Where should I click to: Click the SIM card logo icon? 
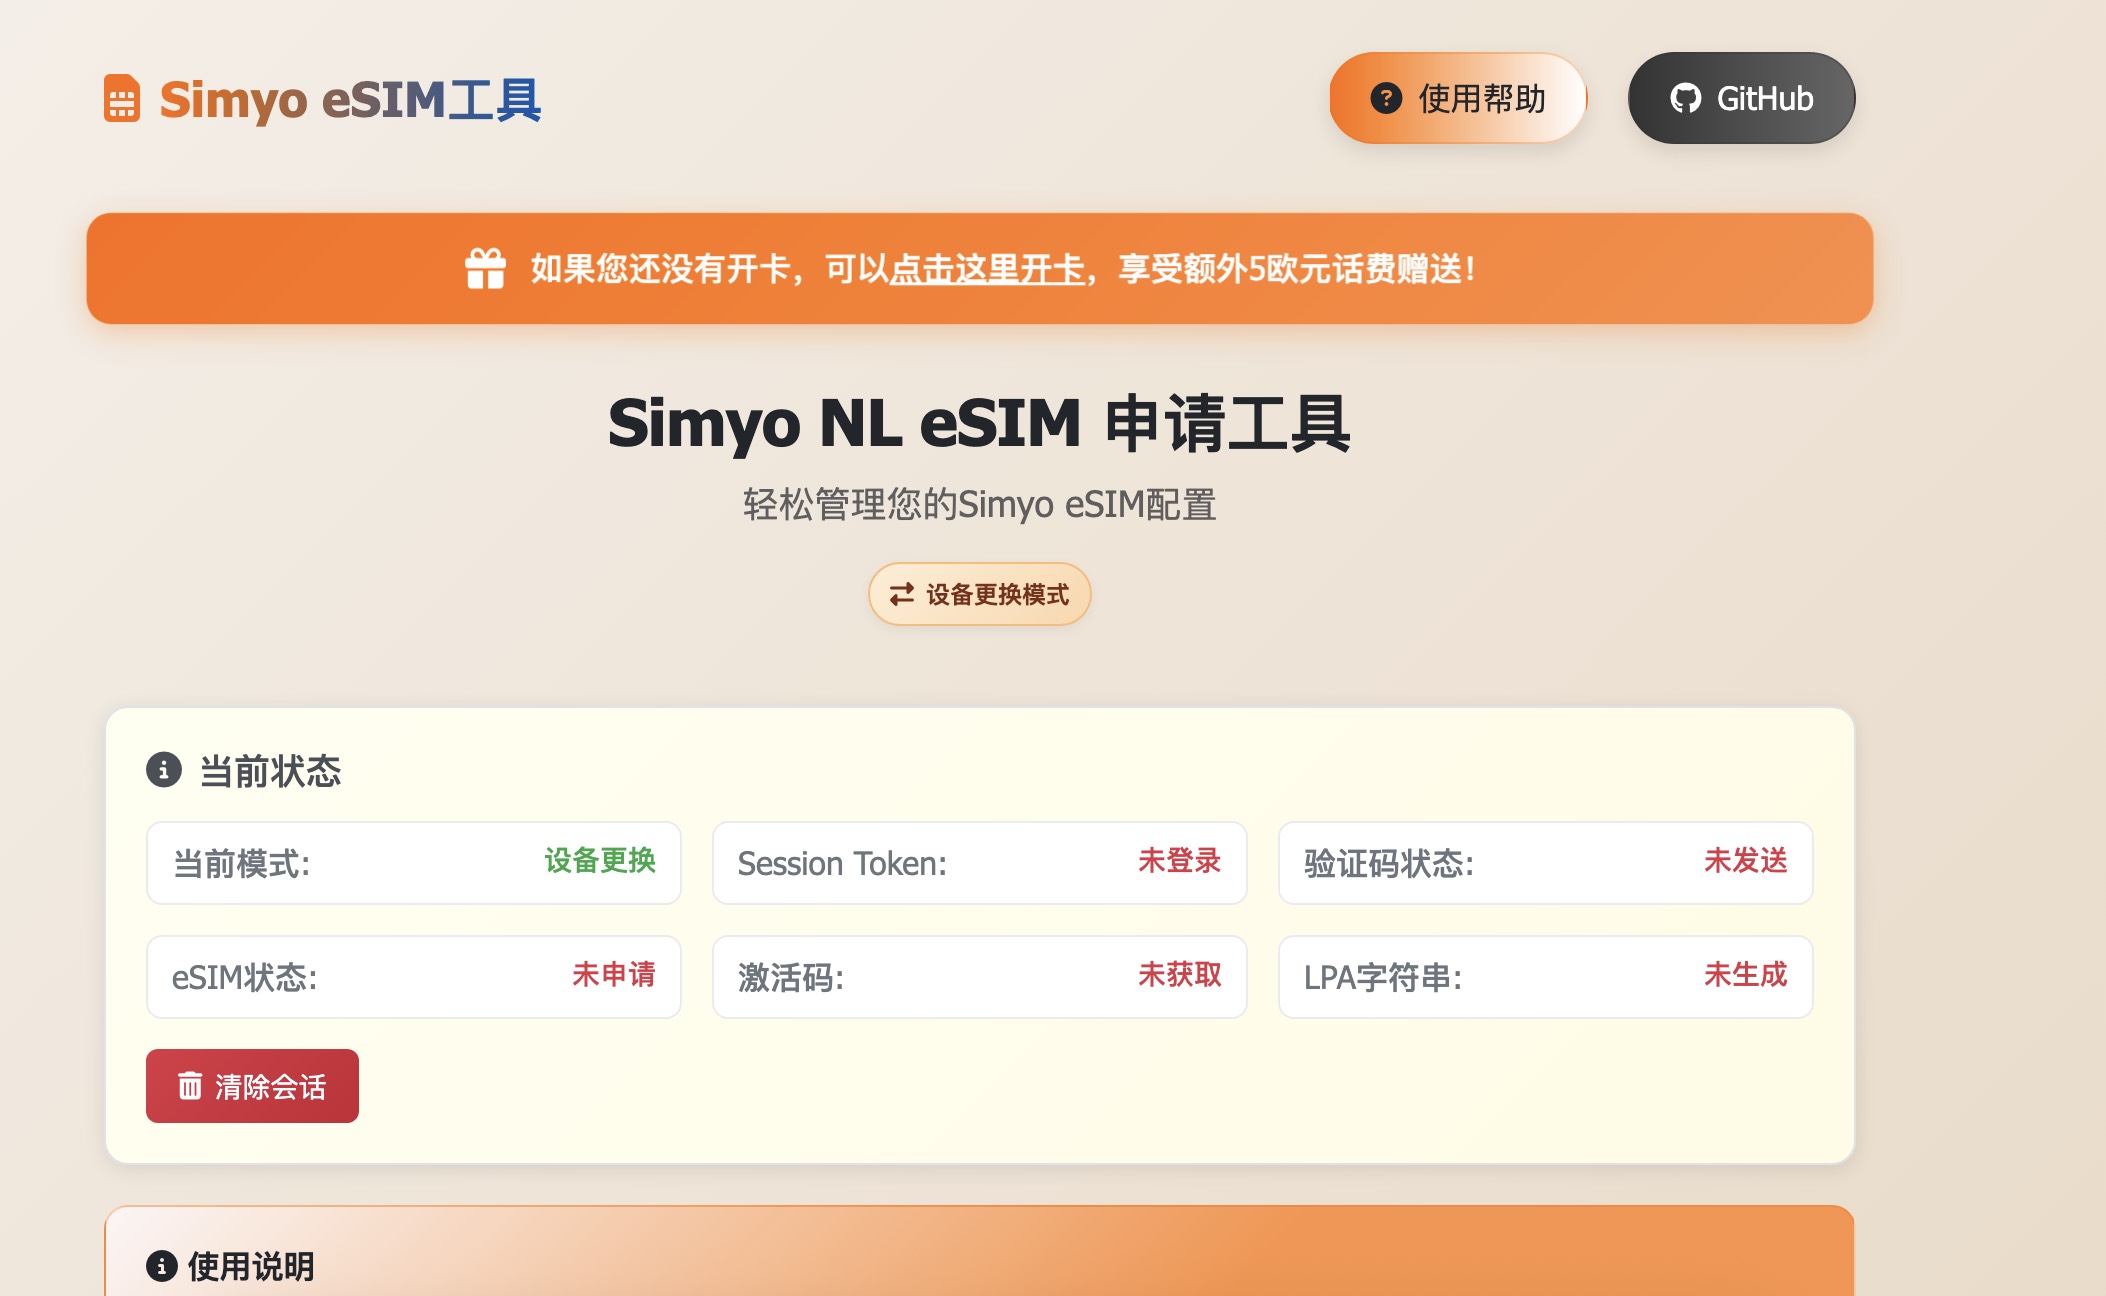(122, 98)
